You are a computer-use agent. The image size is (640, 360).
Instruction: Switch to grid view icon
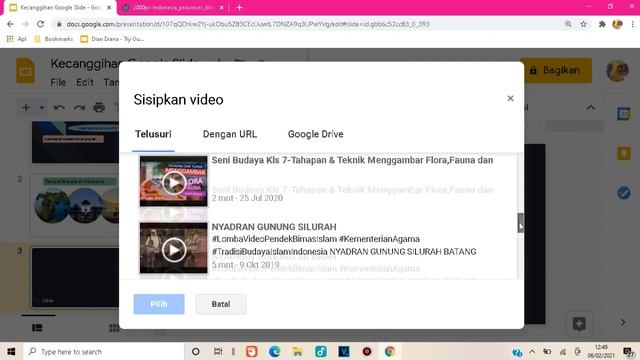click(114, 328)
